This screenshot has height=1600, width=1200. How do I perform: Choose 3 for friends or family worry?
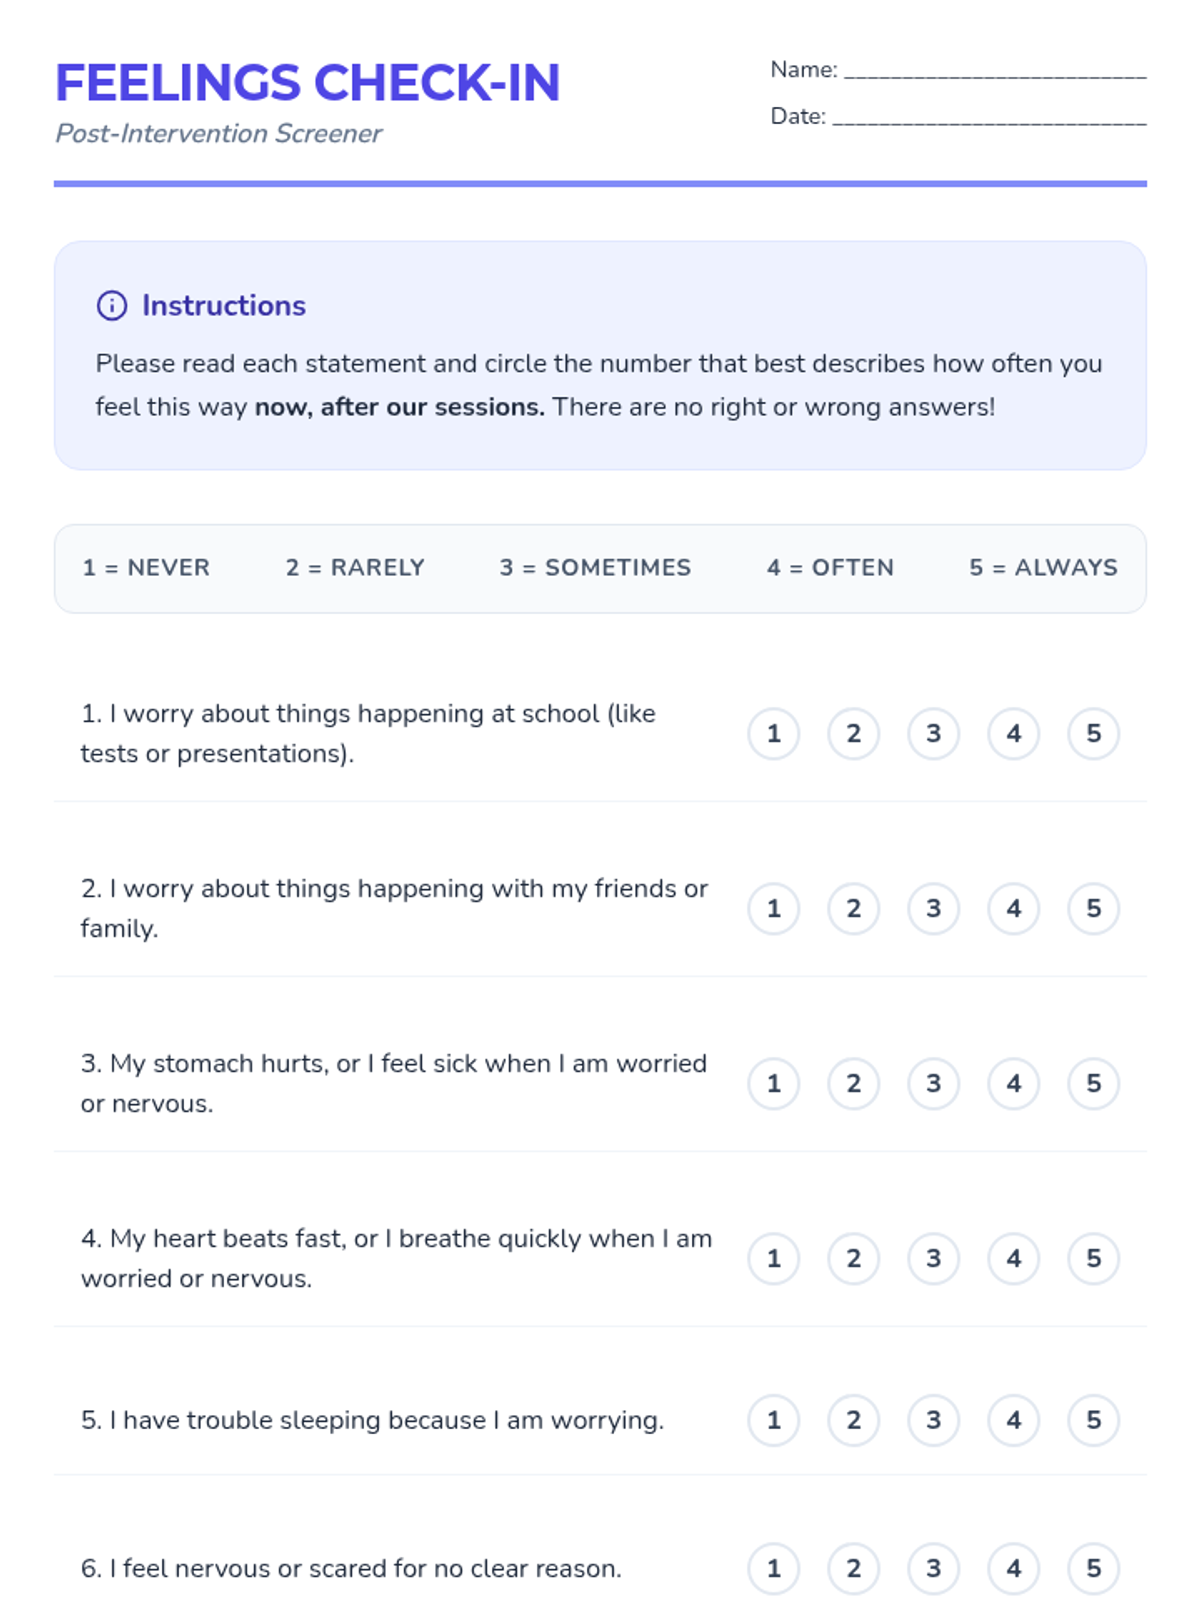(933, 908)
